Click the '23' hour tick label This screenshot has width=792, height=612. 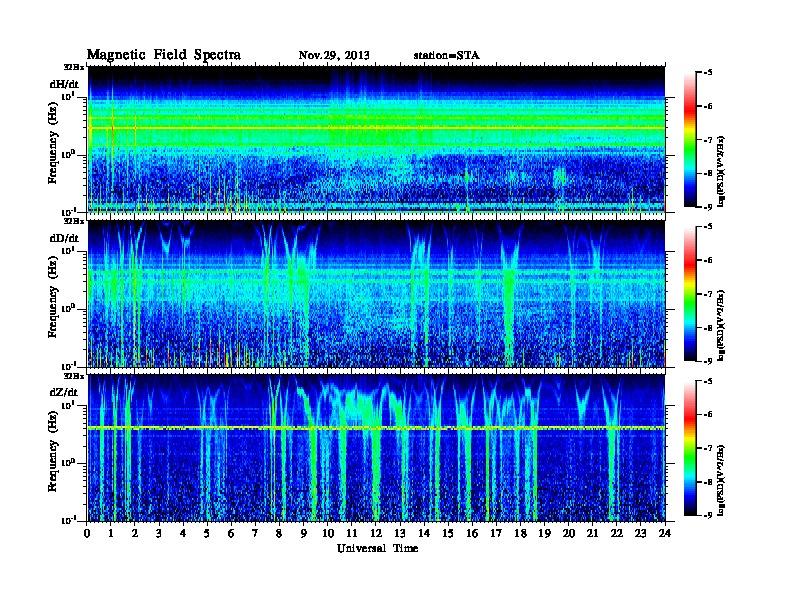(x=640, y=533)
